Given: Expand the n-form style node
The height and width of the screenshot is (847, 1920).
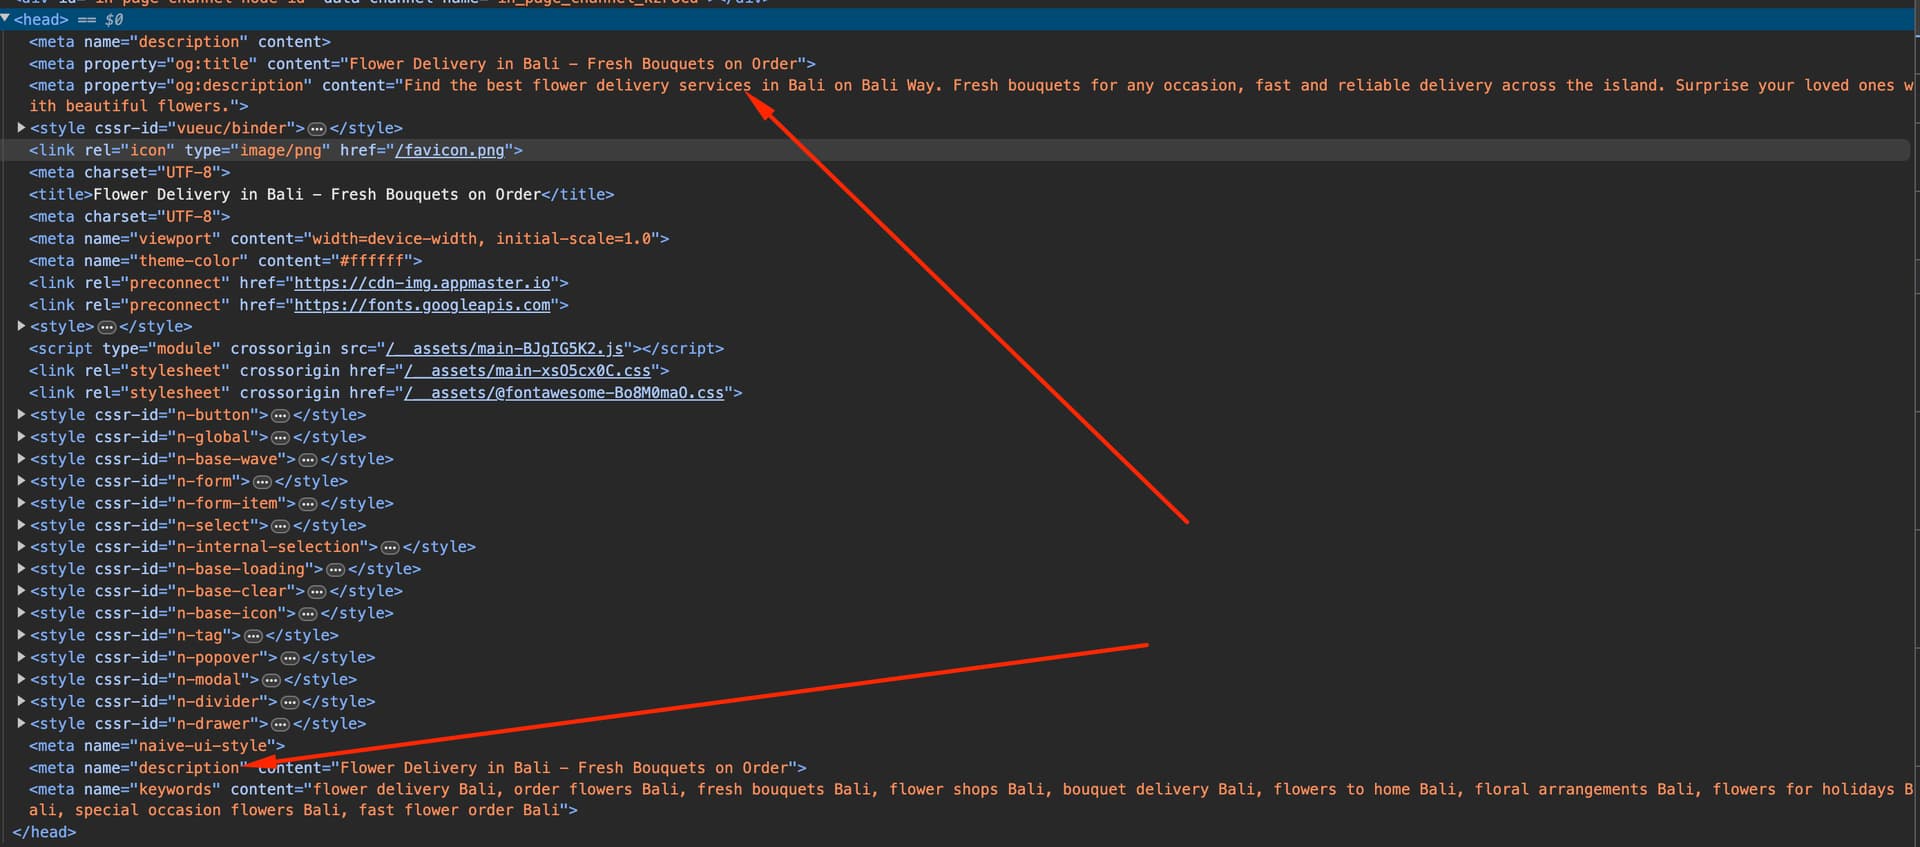Looking at the screenshot, I should coord(21,480).
